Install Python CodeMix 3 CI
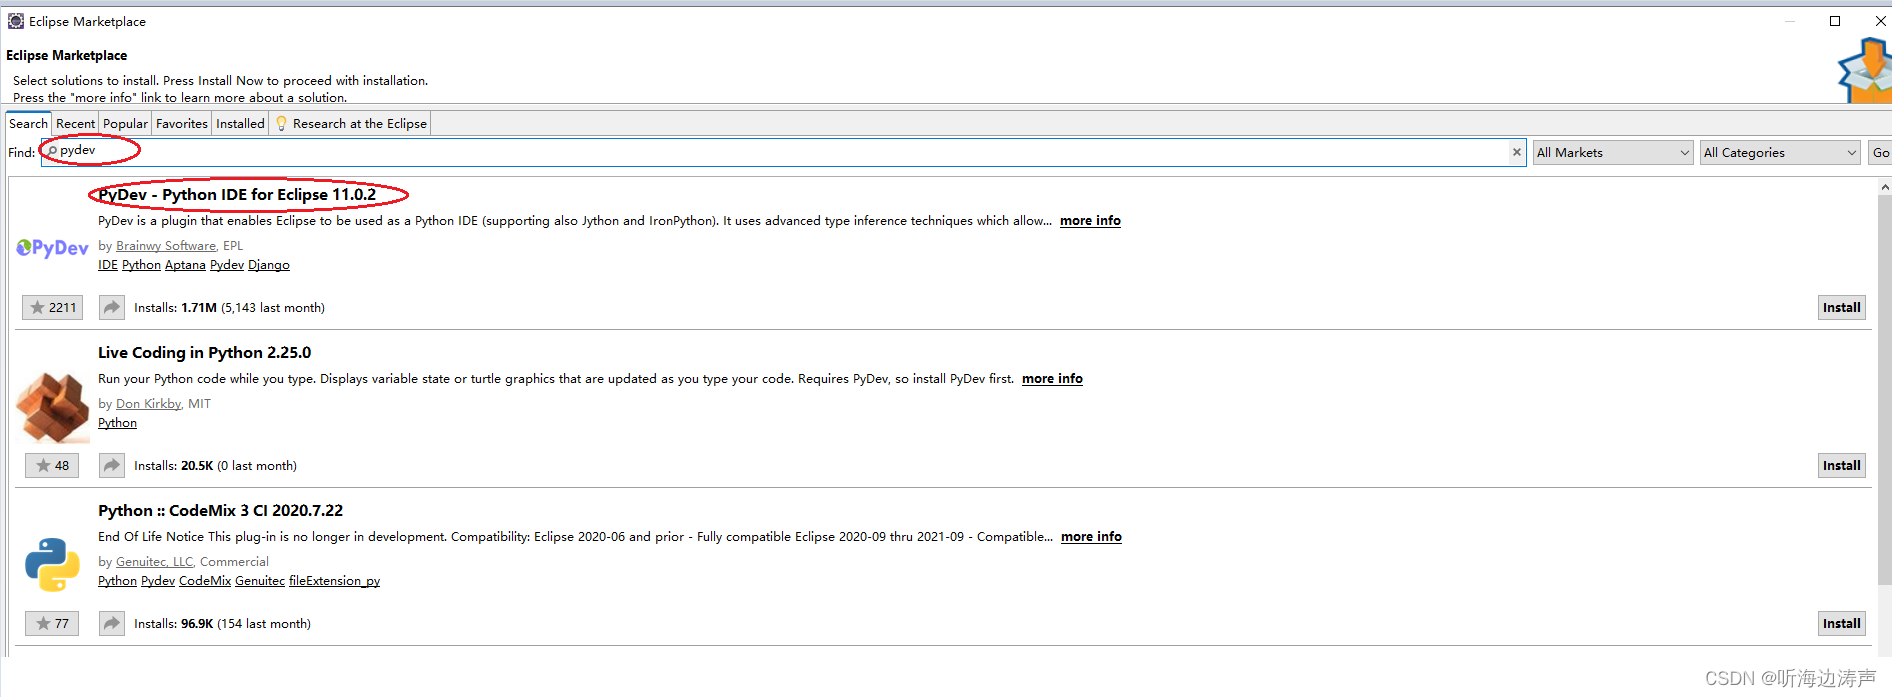The height and width of the screenshot is (697, 1892). click(x=1841, y=624)
